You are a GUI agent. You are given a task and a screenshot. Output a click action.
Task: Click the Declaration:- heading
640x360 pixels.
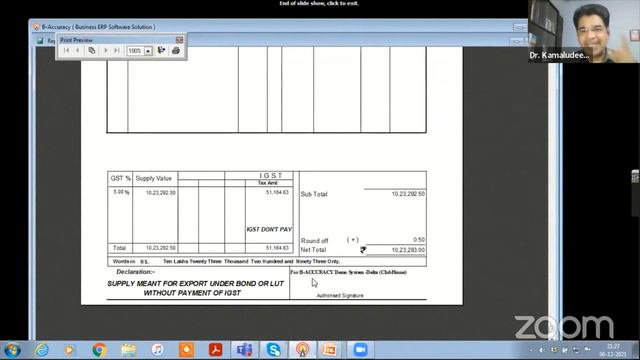pyautogui.click(x=136, y=272)
